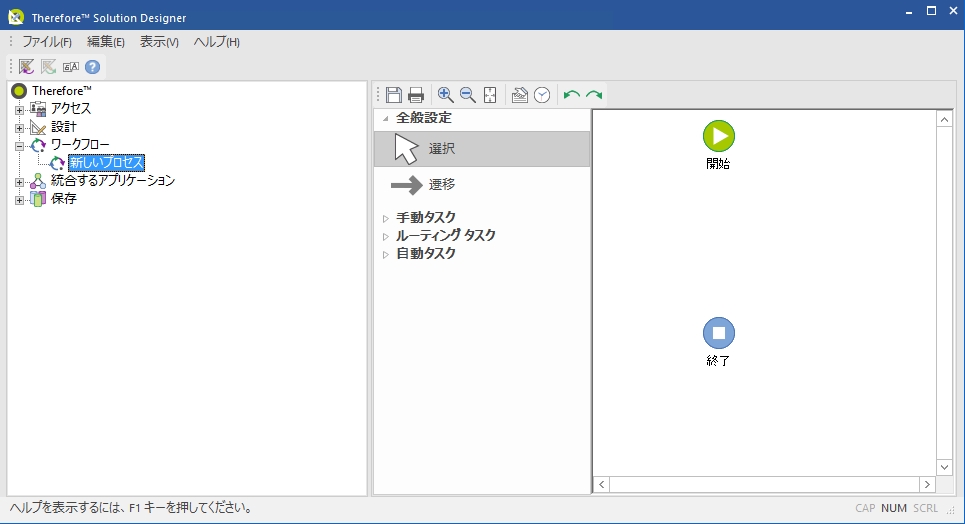
Task: Click the first design icon in main toolbar
Action: [26, 67]
